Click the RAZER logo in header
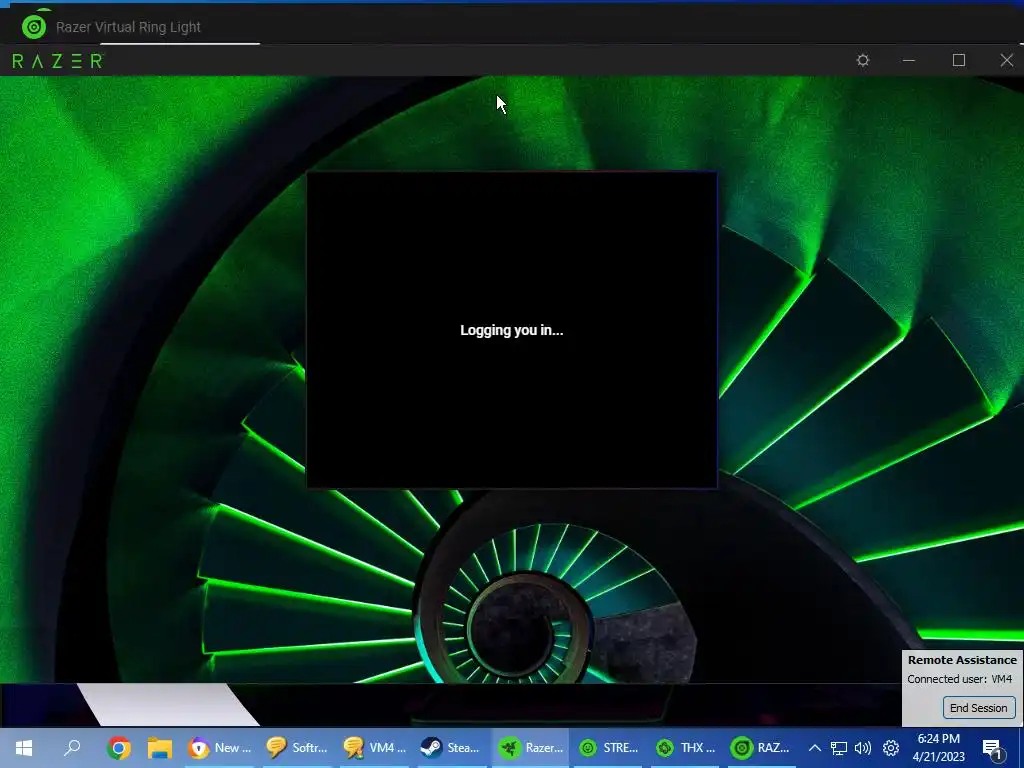Viewport: 1024px width, 768px height. (58, 61)
